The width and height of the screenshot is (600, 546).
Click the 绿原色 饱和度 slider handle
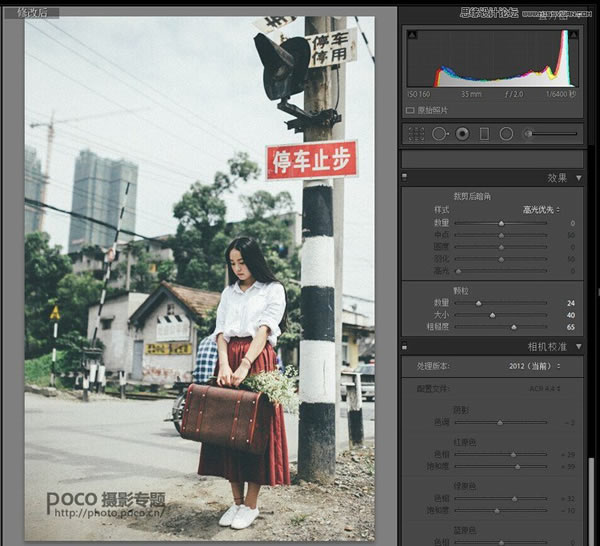tap(497, 511)
